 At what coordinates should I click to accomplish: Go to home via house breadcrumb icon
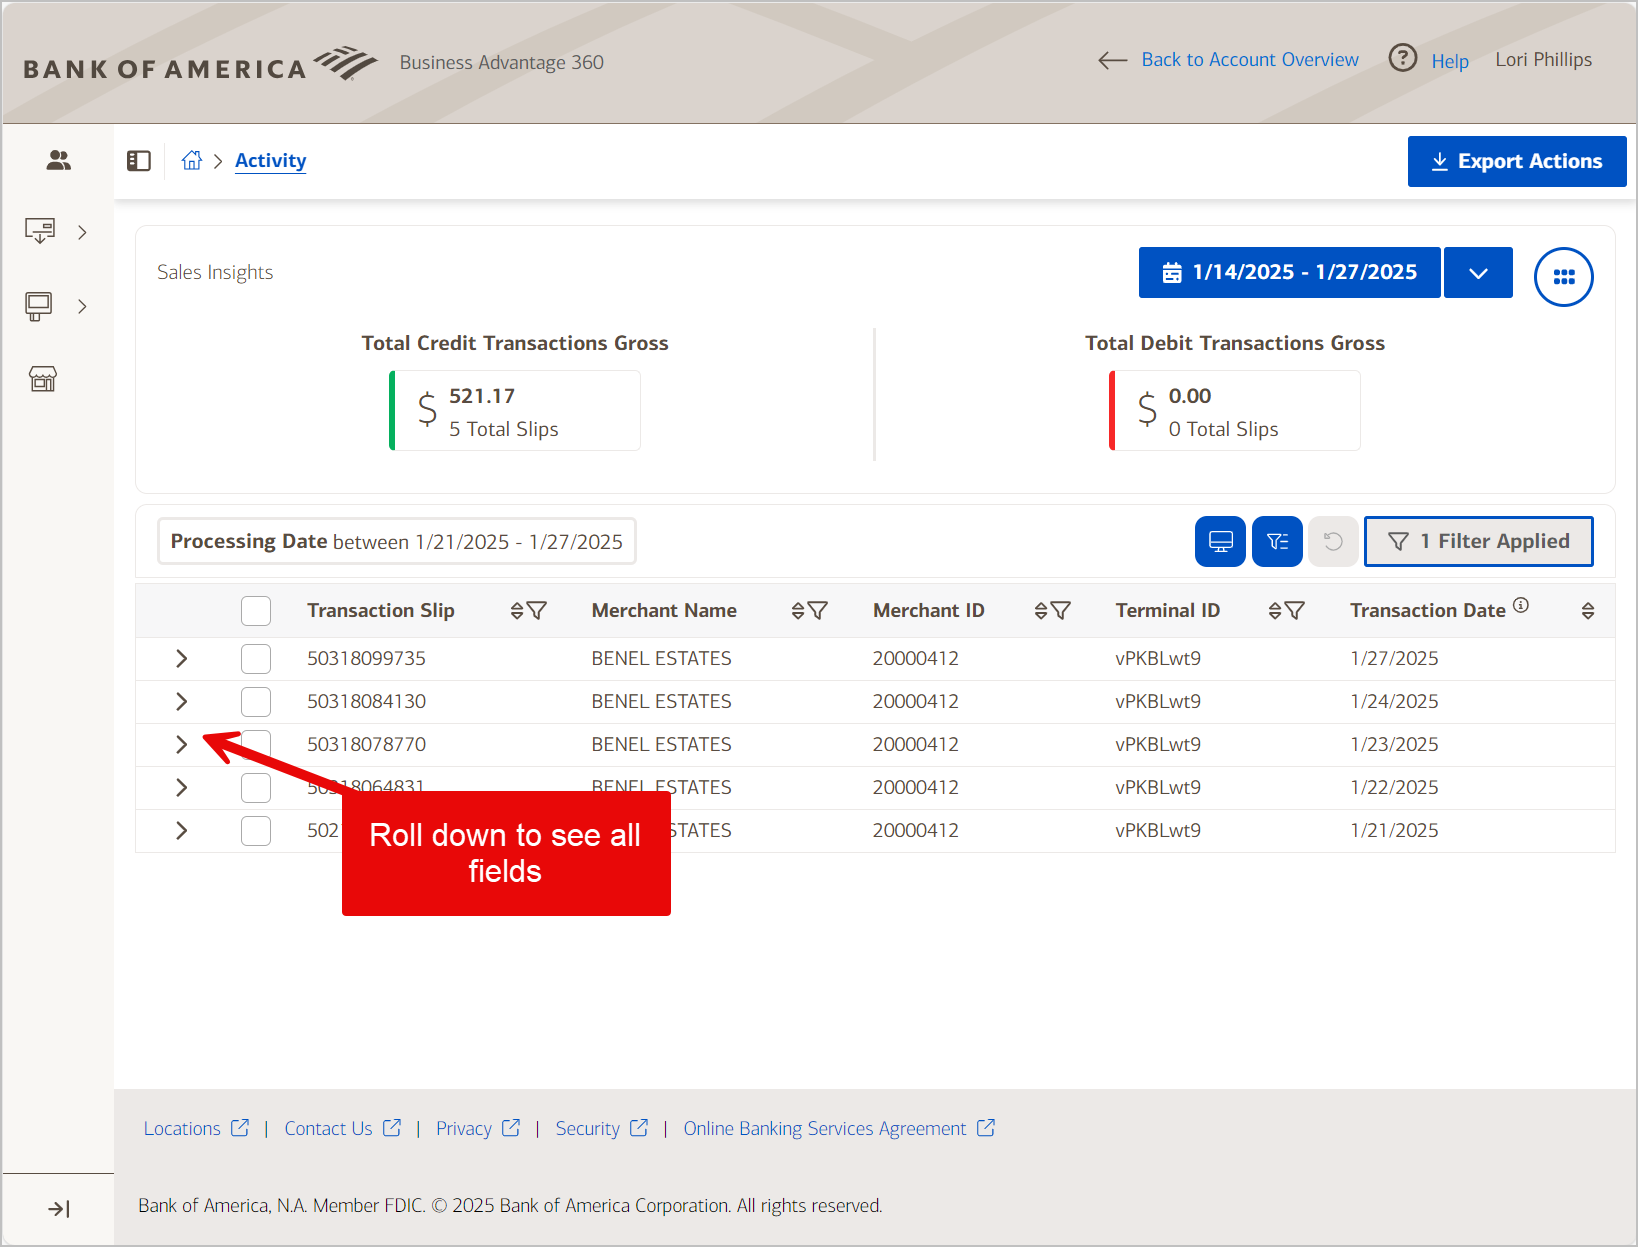192,160
